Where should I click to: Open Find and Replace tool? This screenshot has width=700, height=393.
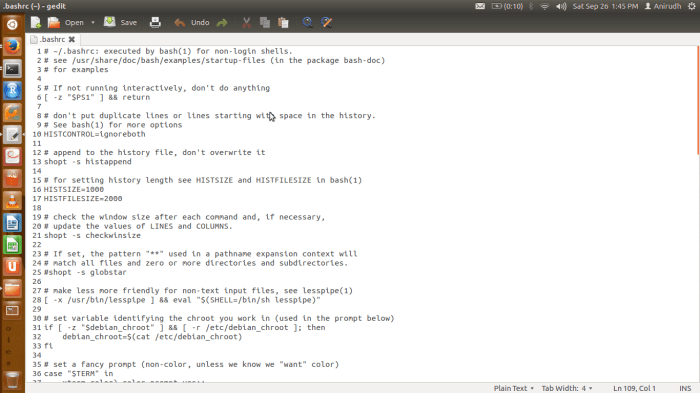(x=326, y=22)
